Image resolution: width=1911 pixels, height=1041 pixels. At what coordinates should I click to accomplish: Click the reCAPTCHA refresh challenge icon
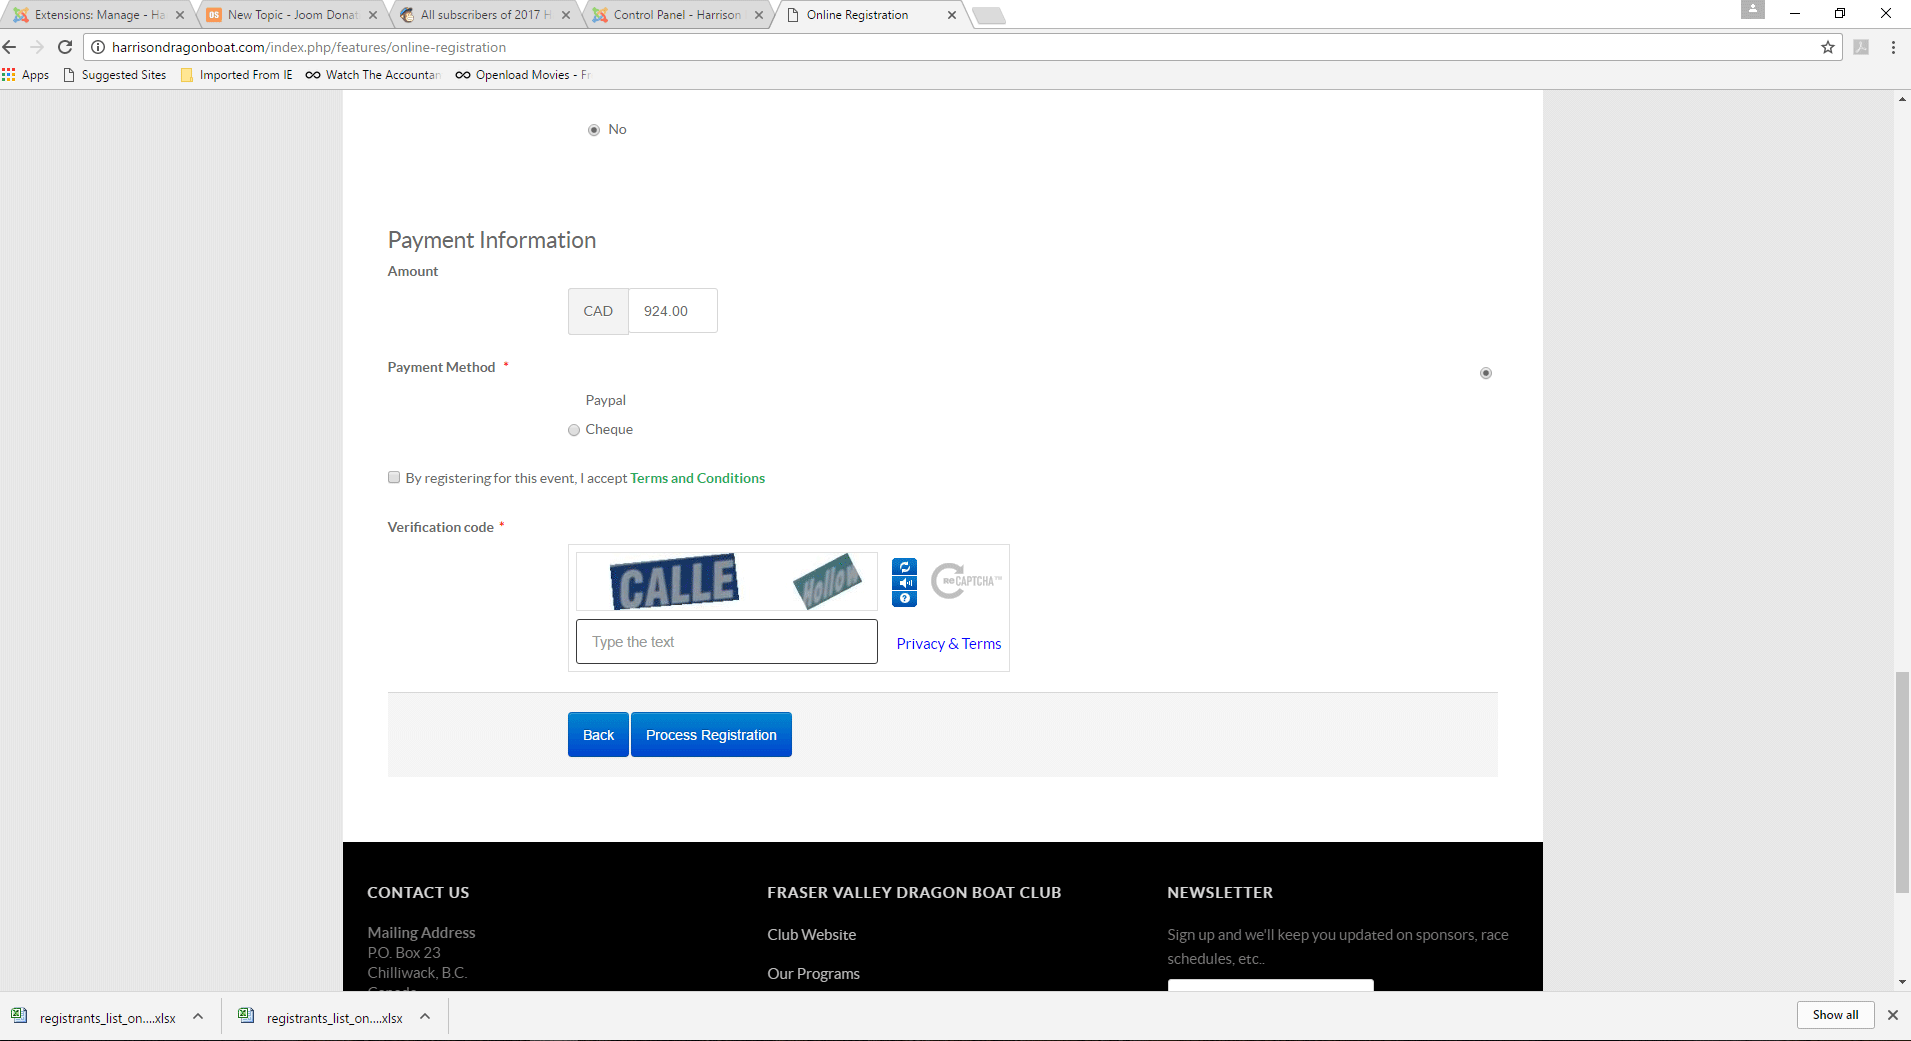tap(904, 567)
